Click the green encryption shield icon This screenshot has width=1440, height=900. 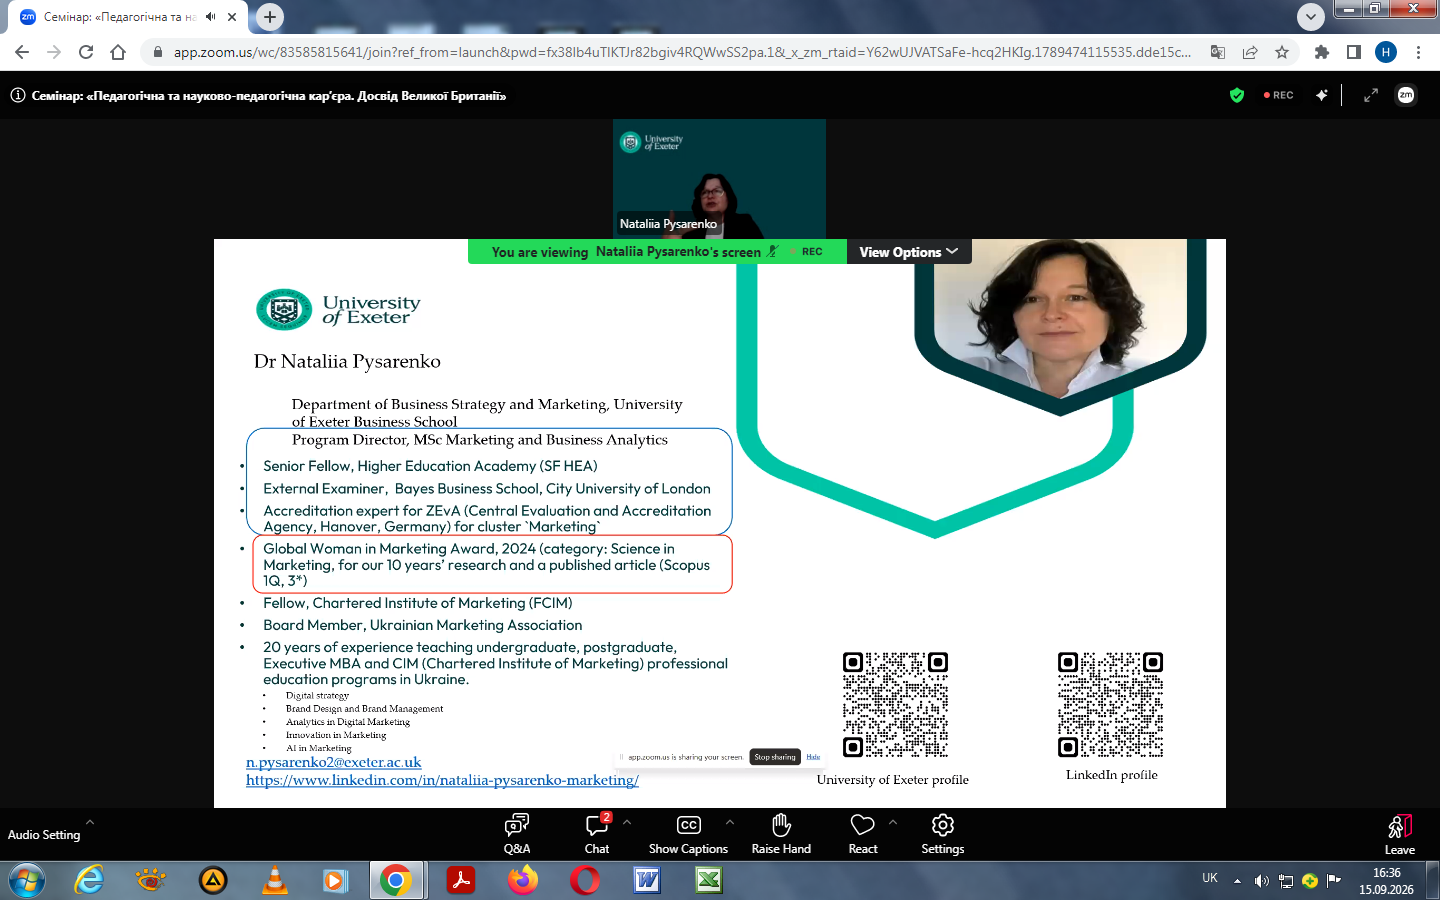click(x=1237, y=95)
